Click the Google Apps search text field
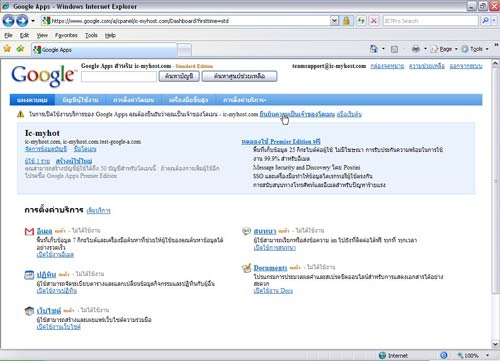 [x=119, y=76]
